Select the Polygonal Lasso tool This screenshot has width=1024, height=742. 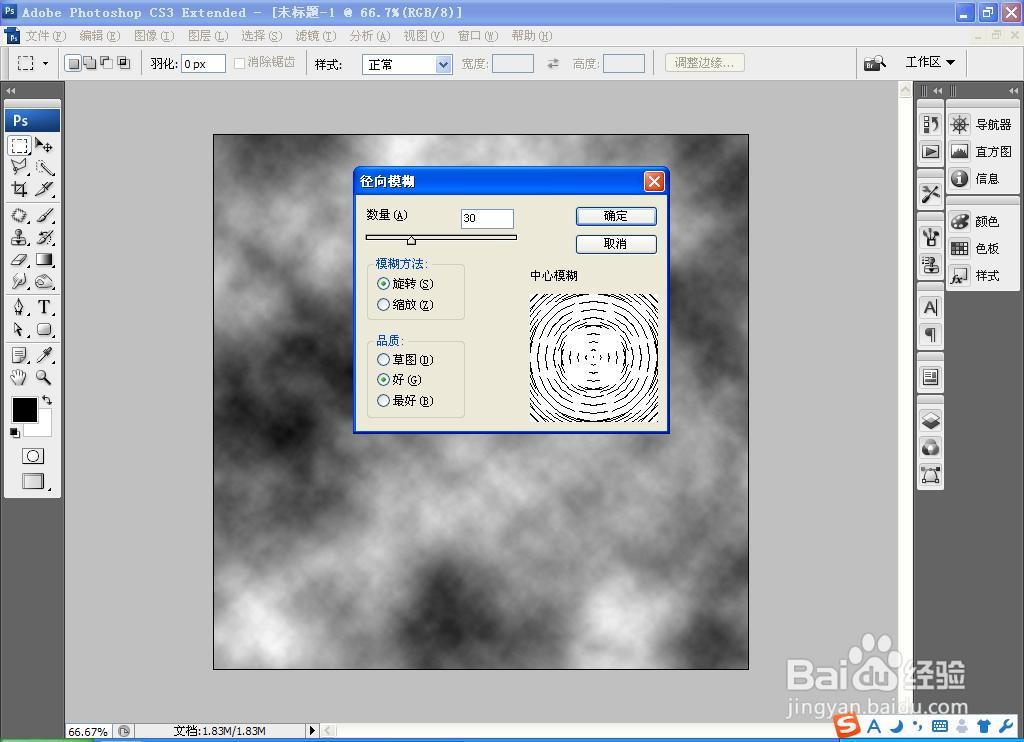click(x=20, y=167)
